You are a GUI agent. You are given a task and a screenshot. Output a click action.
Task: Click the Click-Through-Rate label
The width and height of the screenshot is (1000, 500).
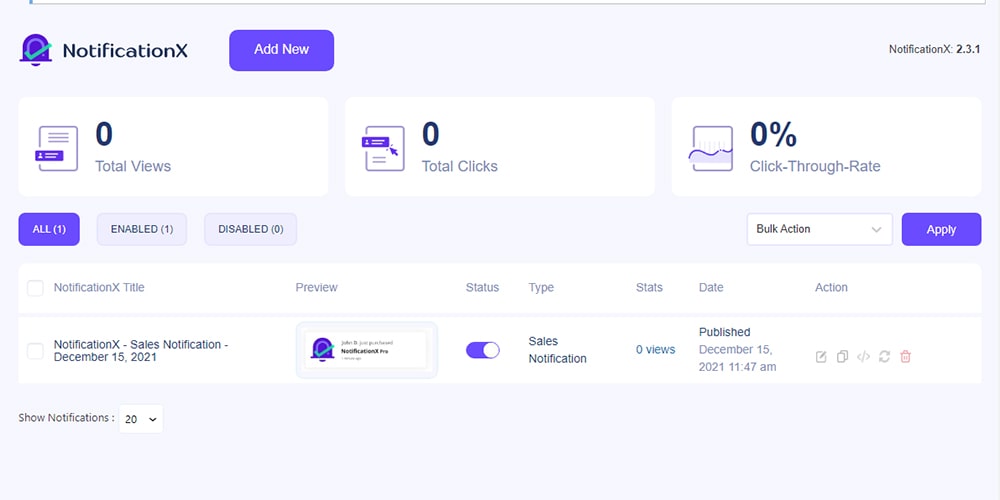point(815,166)
